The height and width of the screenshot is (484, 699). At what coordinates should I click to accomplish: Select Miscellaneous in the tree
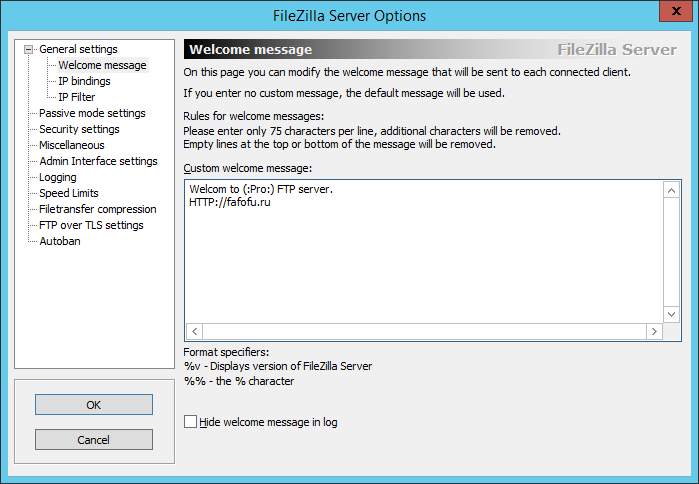(x=72, y=145)
